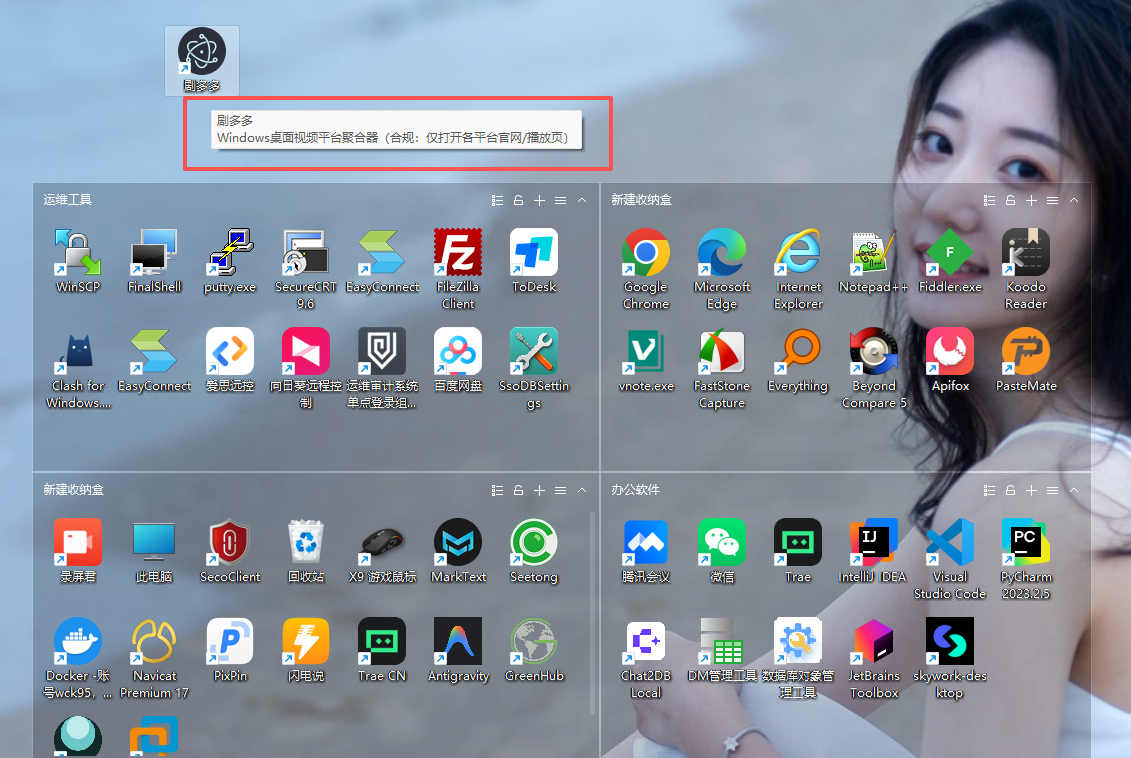Open Navicat Premium 17
The width and height of the screenshot is (1131, 758).
coord(154,658)
